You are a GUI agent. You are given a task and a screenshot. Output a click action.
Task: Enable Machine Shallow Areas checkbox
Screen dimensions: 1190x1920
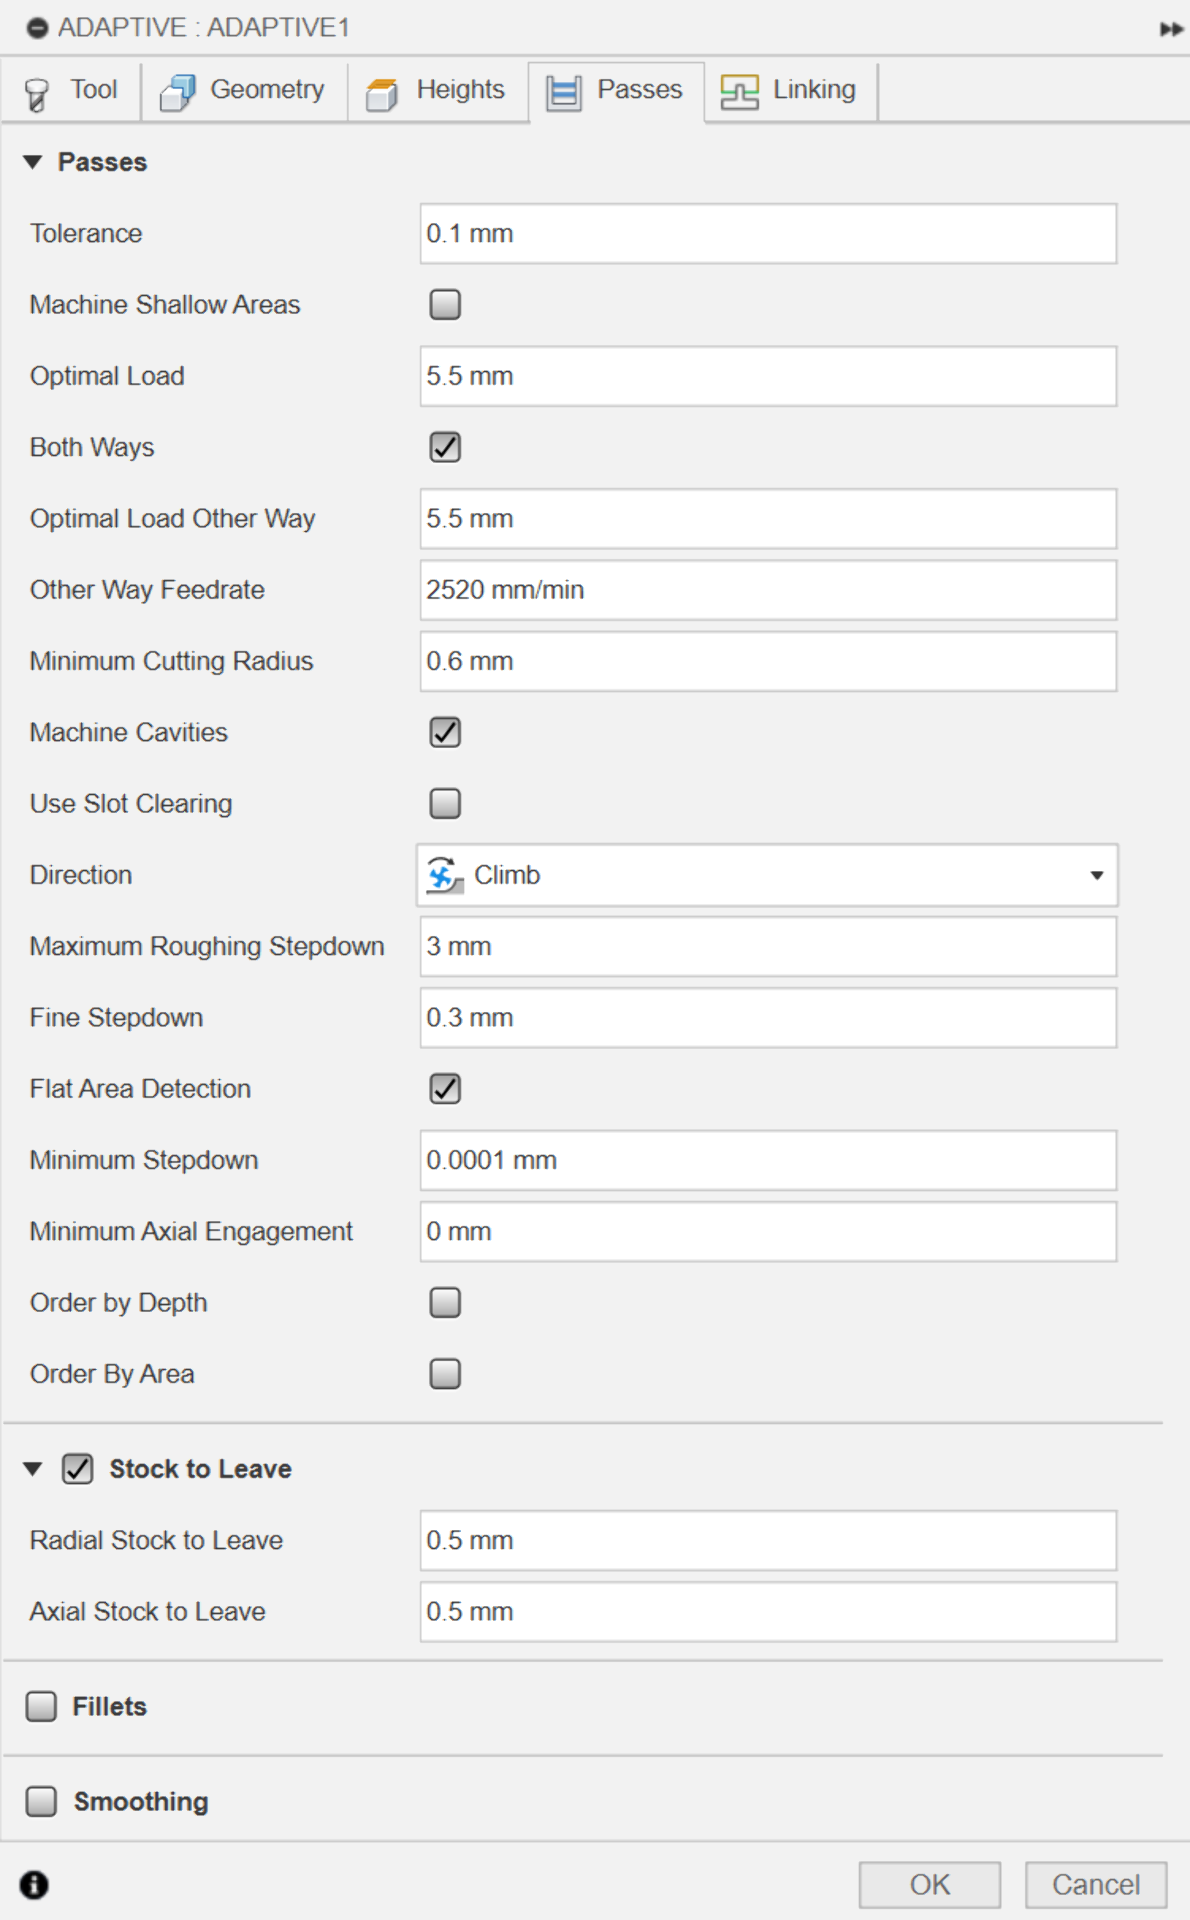445,304
